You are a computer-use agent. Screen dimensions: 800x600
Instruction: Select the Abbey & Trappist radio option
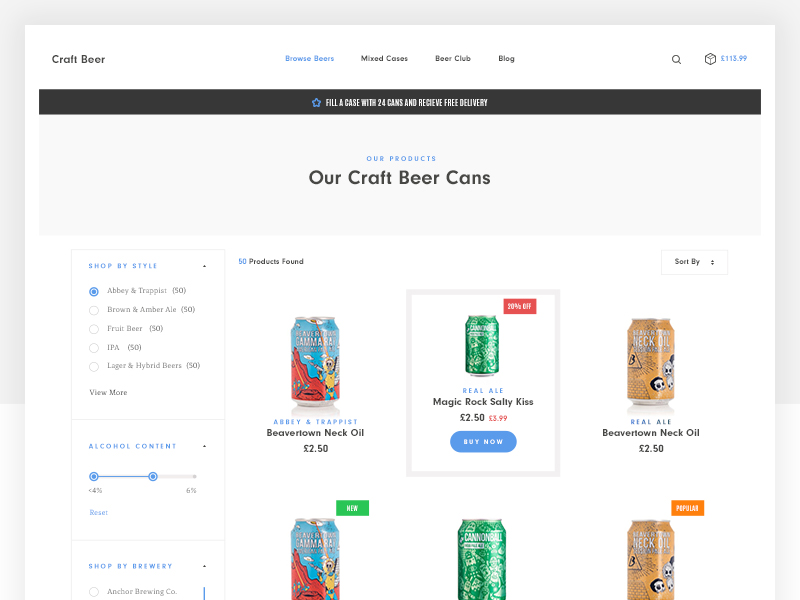[x=94, y=291]
